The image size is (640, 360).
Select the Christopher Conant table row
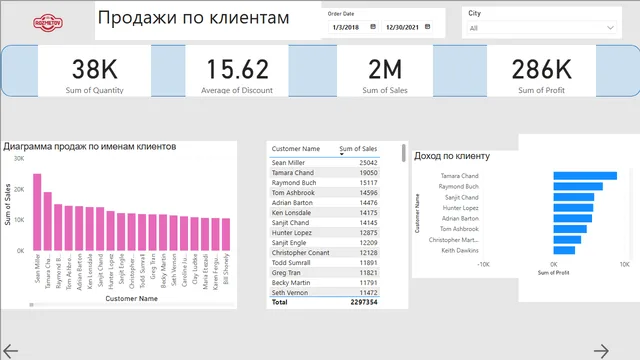pos(324,253)
